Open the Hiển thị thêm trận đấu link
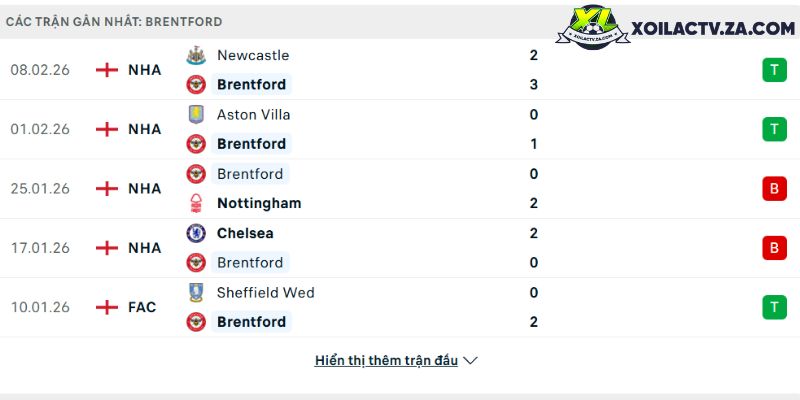Viewport: 800px width, 400px height. (386, 361)
